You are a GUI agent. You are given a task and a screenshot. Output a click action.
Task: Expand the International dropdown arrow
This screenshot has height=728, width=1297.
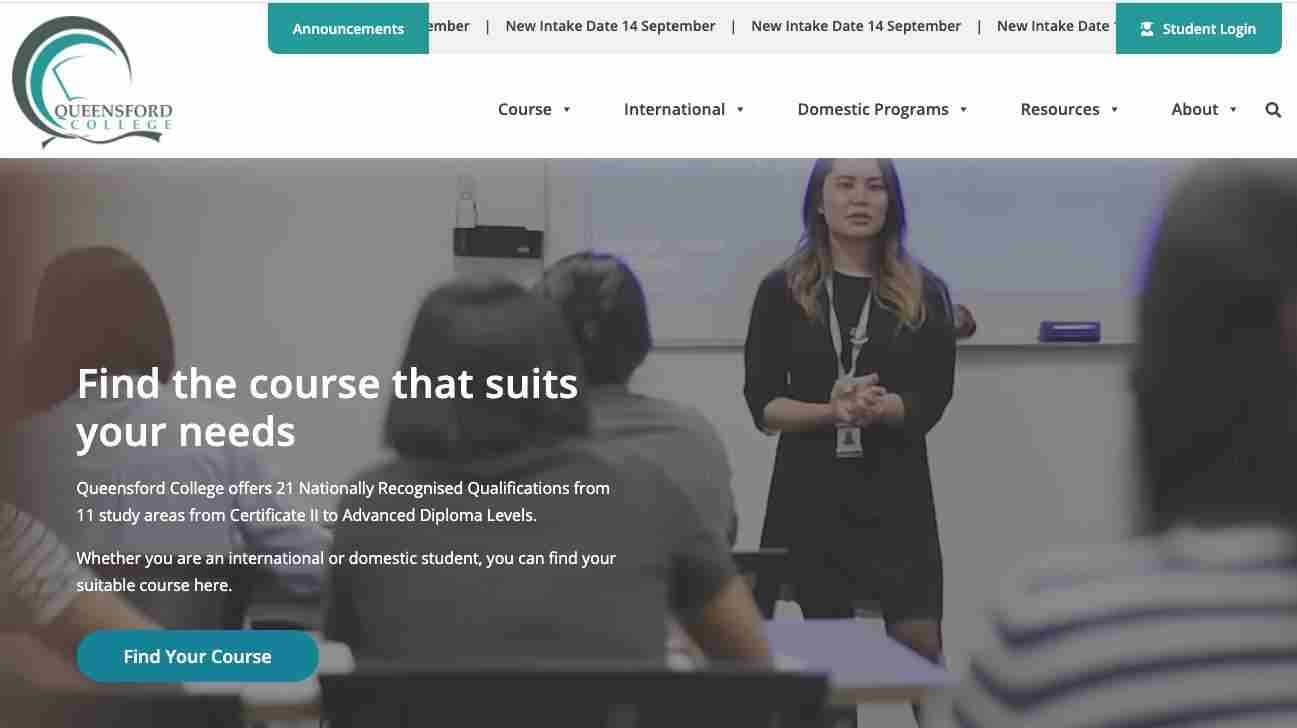click(740, 110)
